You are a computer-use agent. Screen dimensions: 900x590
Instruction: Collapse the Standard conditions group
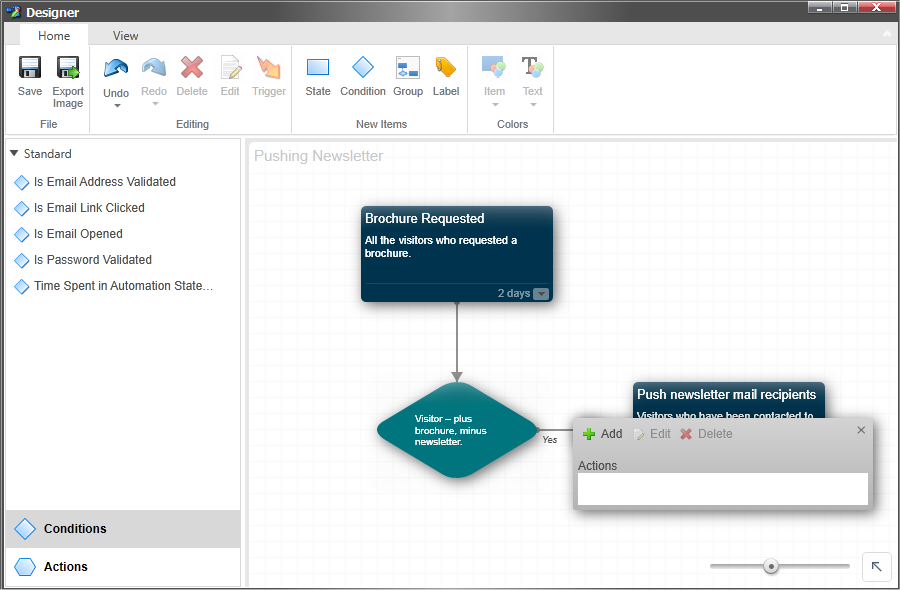14,154
